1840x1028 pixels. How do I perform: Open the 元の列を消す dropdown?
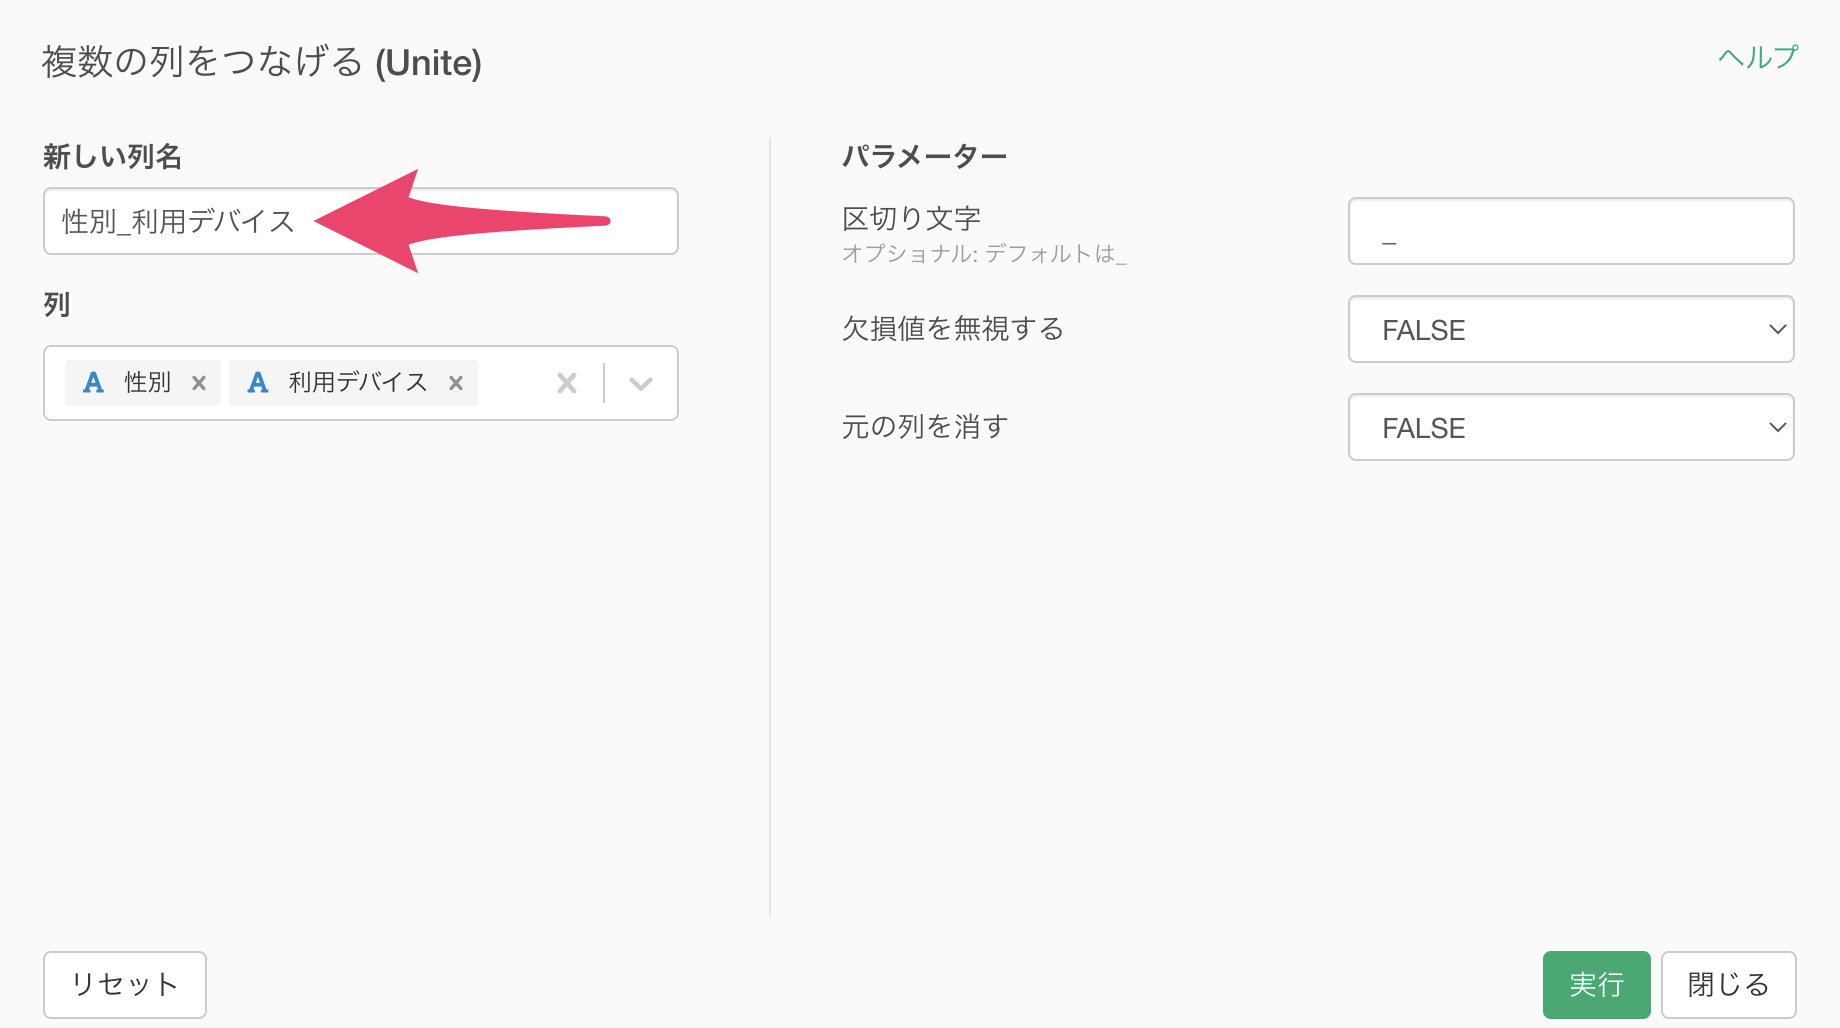1571,427
